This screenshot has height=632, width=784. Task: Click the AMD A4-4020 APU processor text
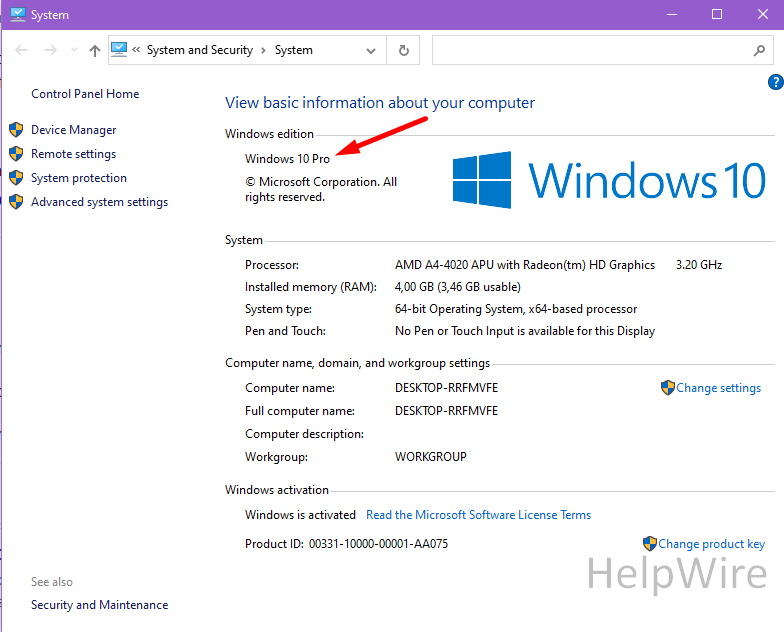point(525,265)
